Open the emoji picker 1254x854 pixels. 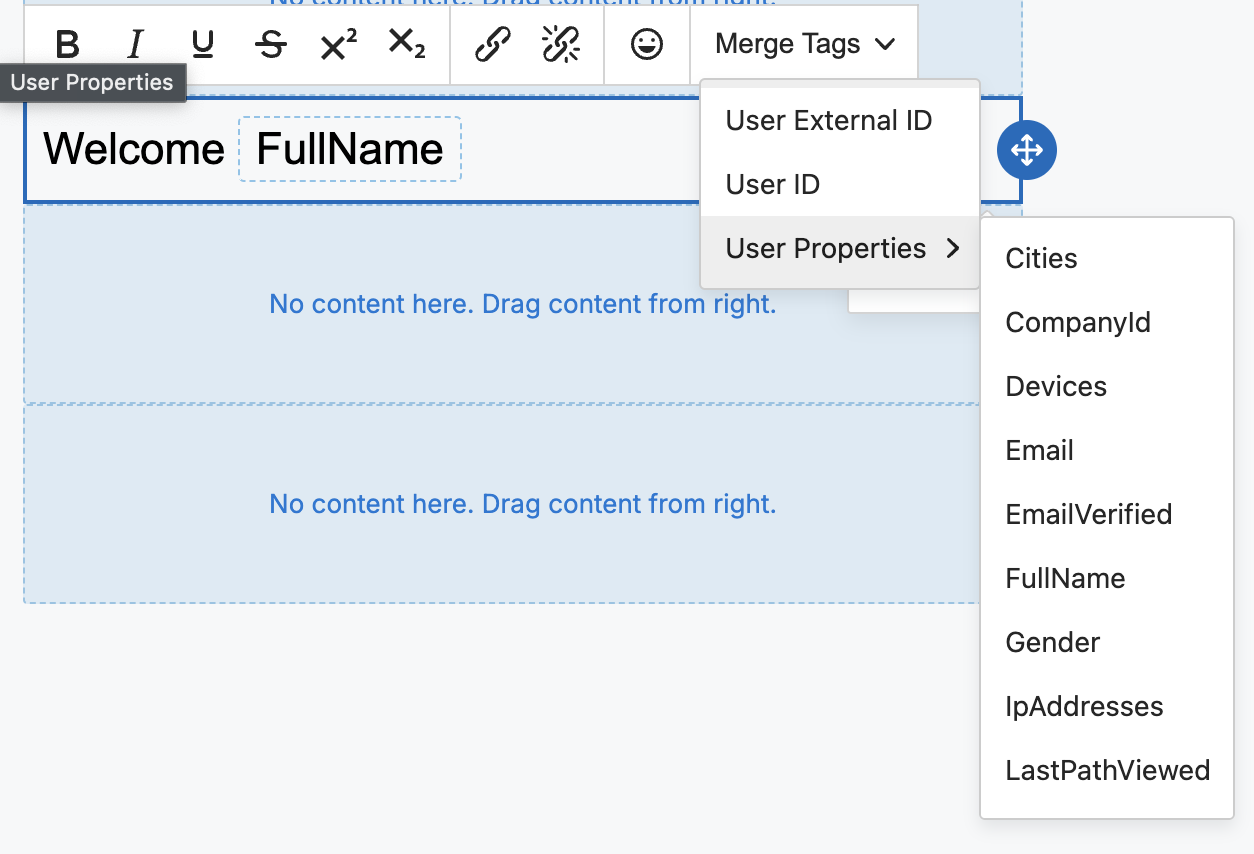(x=647, y=45)
